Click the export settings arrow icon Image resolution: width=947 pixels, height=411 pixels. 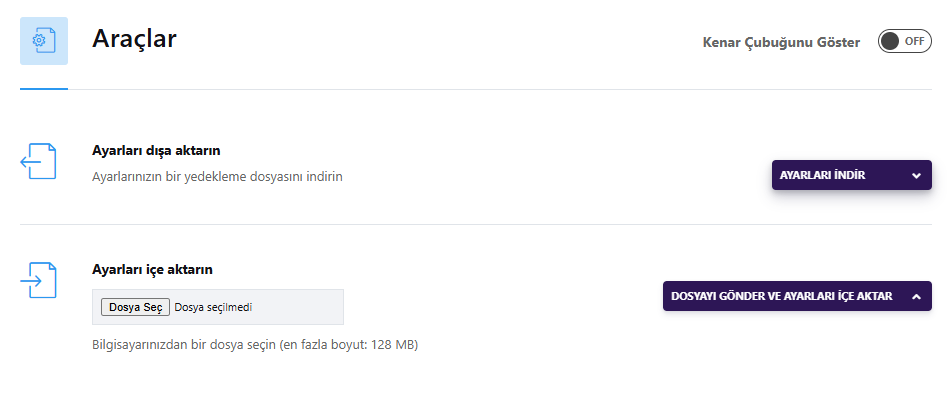click(x=38, y=162)
